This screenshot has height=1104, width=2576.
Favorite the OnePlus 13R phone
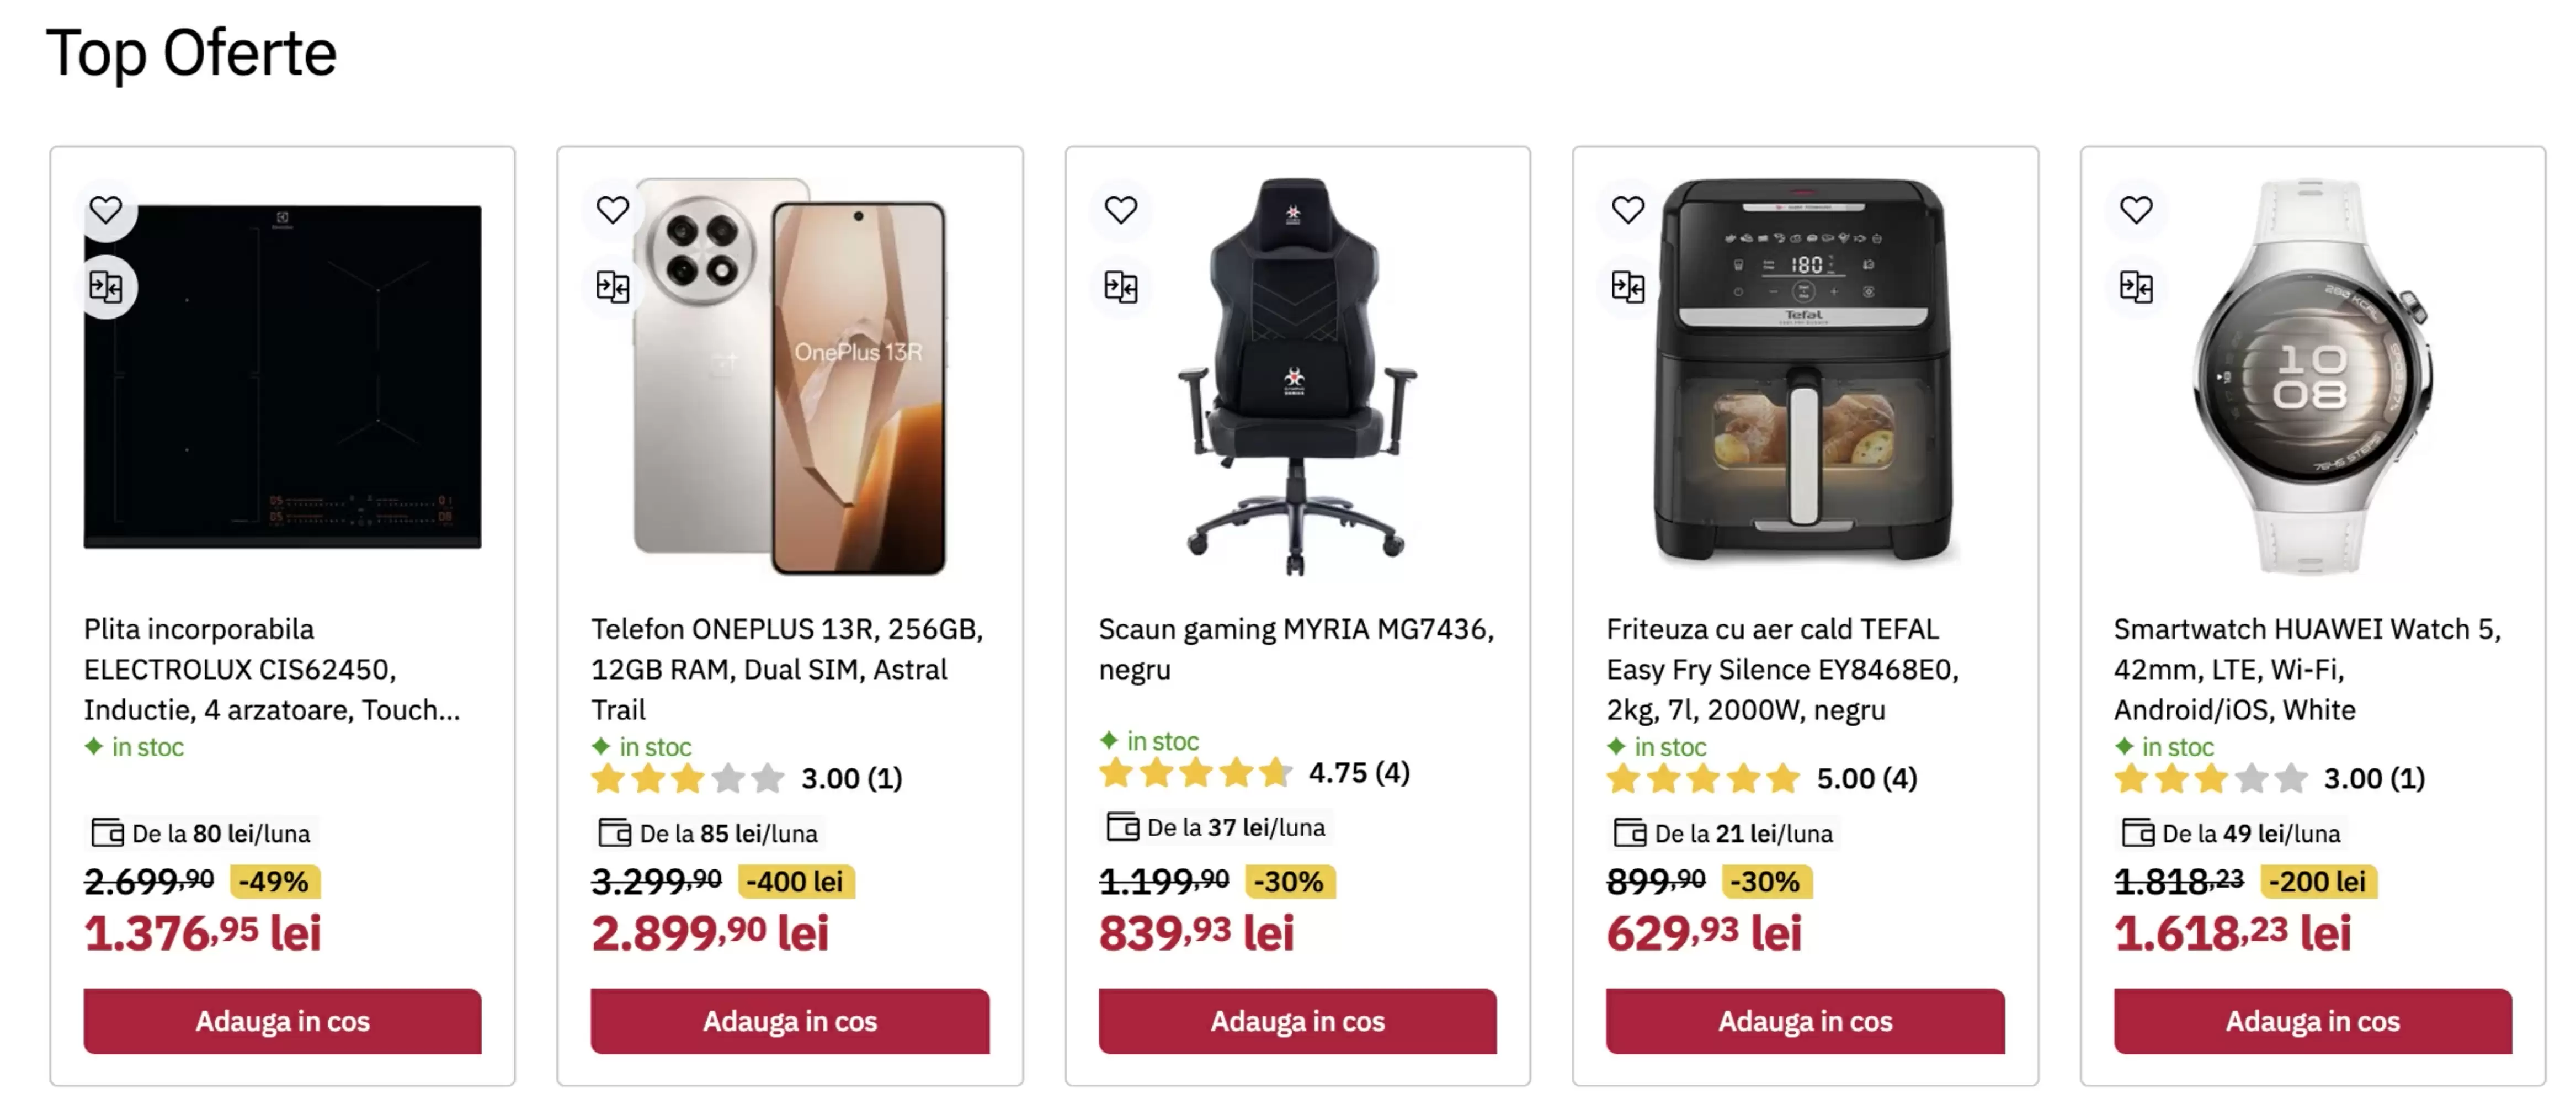tap(613, 210)
